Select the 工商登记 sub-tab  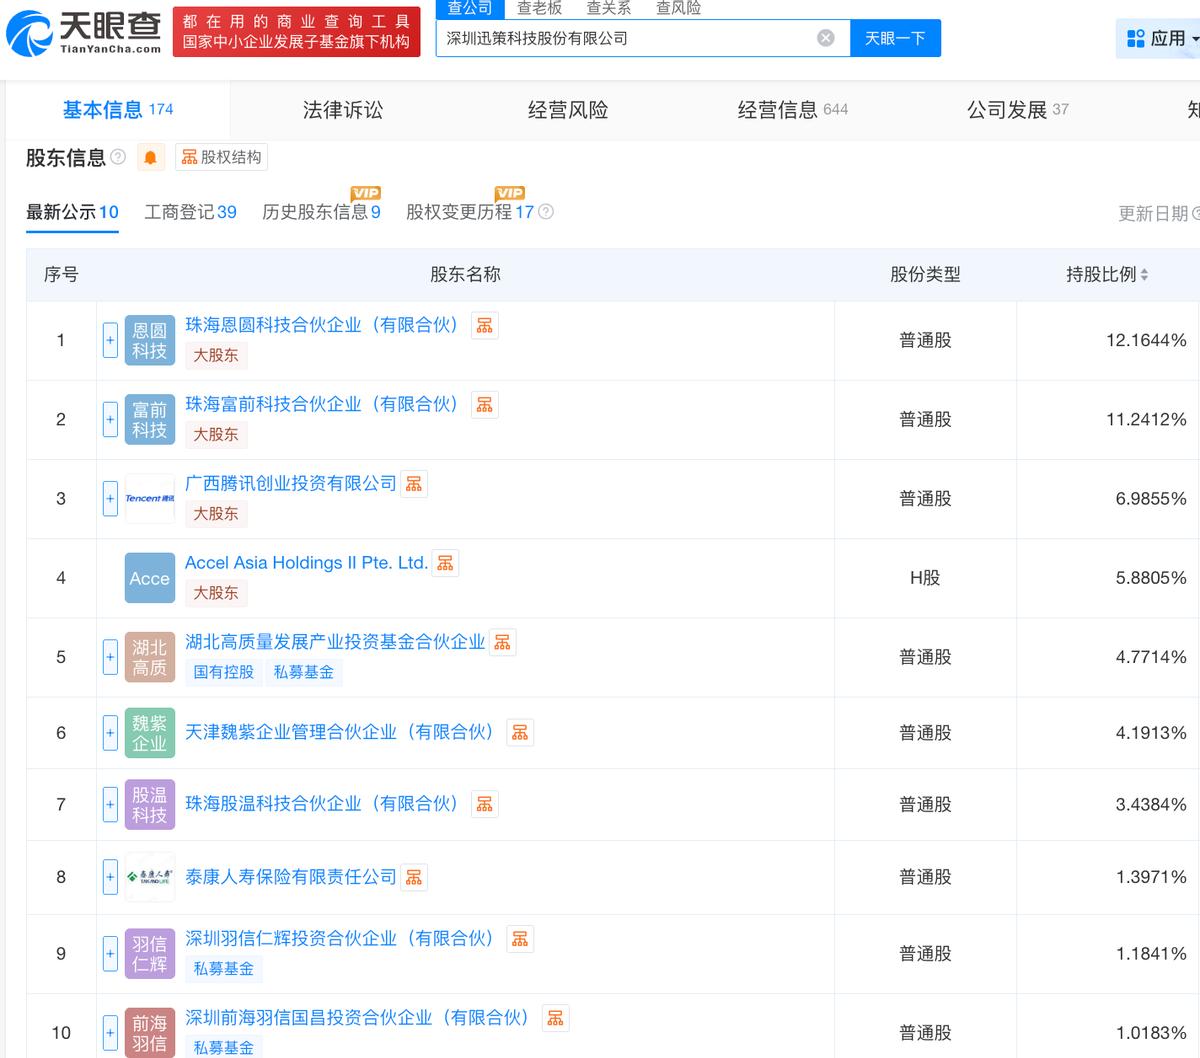tap(190, 212)
